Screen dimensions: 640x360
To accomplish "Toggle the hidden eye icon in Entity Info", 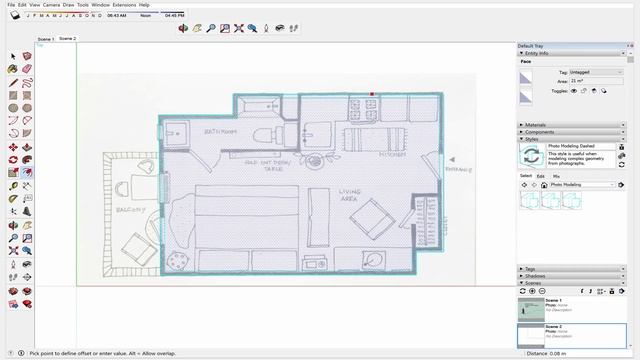I will coord(574,91).
